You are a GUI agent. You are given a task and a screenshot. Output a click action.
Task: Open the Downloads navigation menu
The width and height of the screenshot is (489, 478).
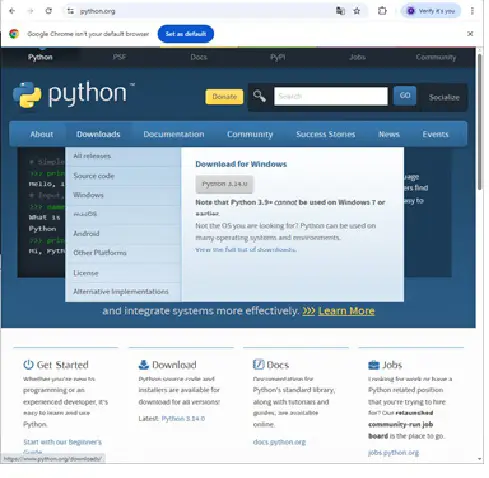[x=98, y=134]
